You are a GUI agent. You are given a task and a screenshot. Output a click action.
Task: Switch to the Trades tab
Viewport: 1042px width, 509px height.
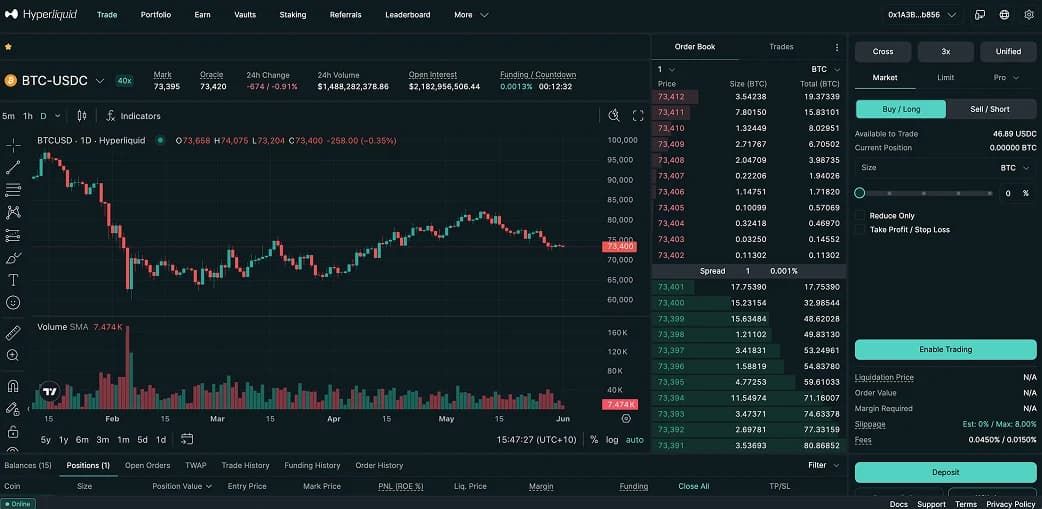point(781,47)
